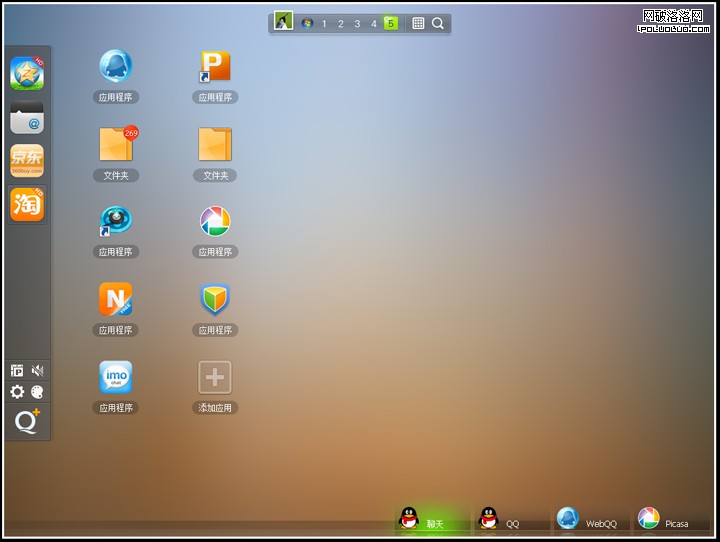This screenshot has width=720, height=542.
Task: Switch to desktop page 1
Action: (324, 23)
